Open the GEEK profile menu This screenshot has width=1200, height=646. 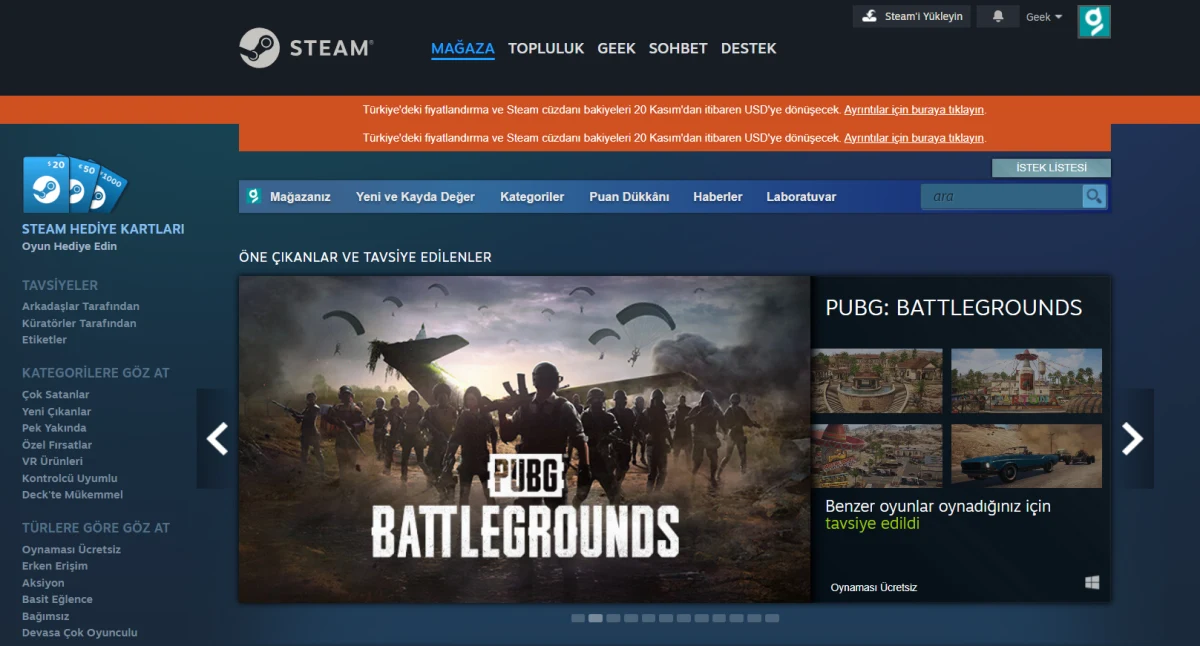pos(616,48)
